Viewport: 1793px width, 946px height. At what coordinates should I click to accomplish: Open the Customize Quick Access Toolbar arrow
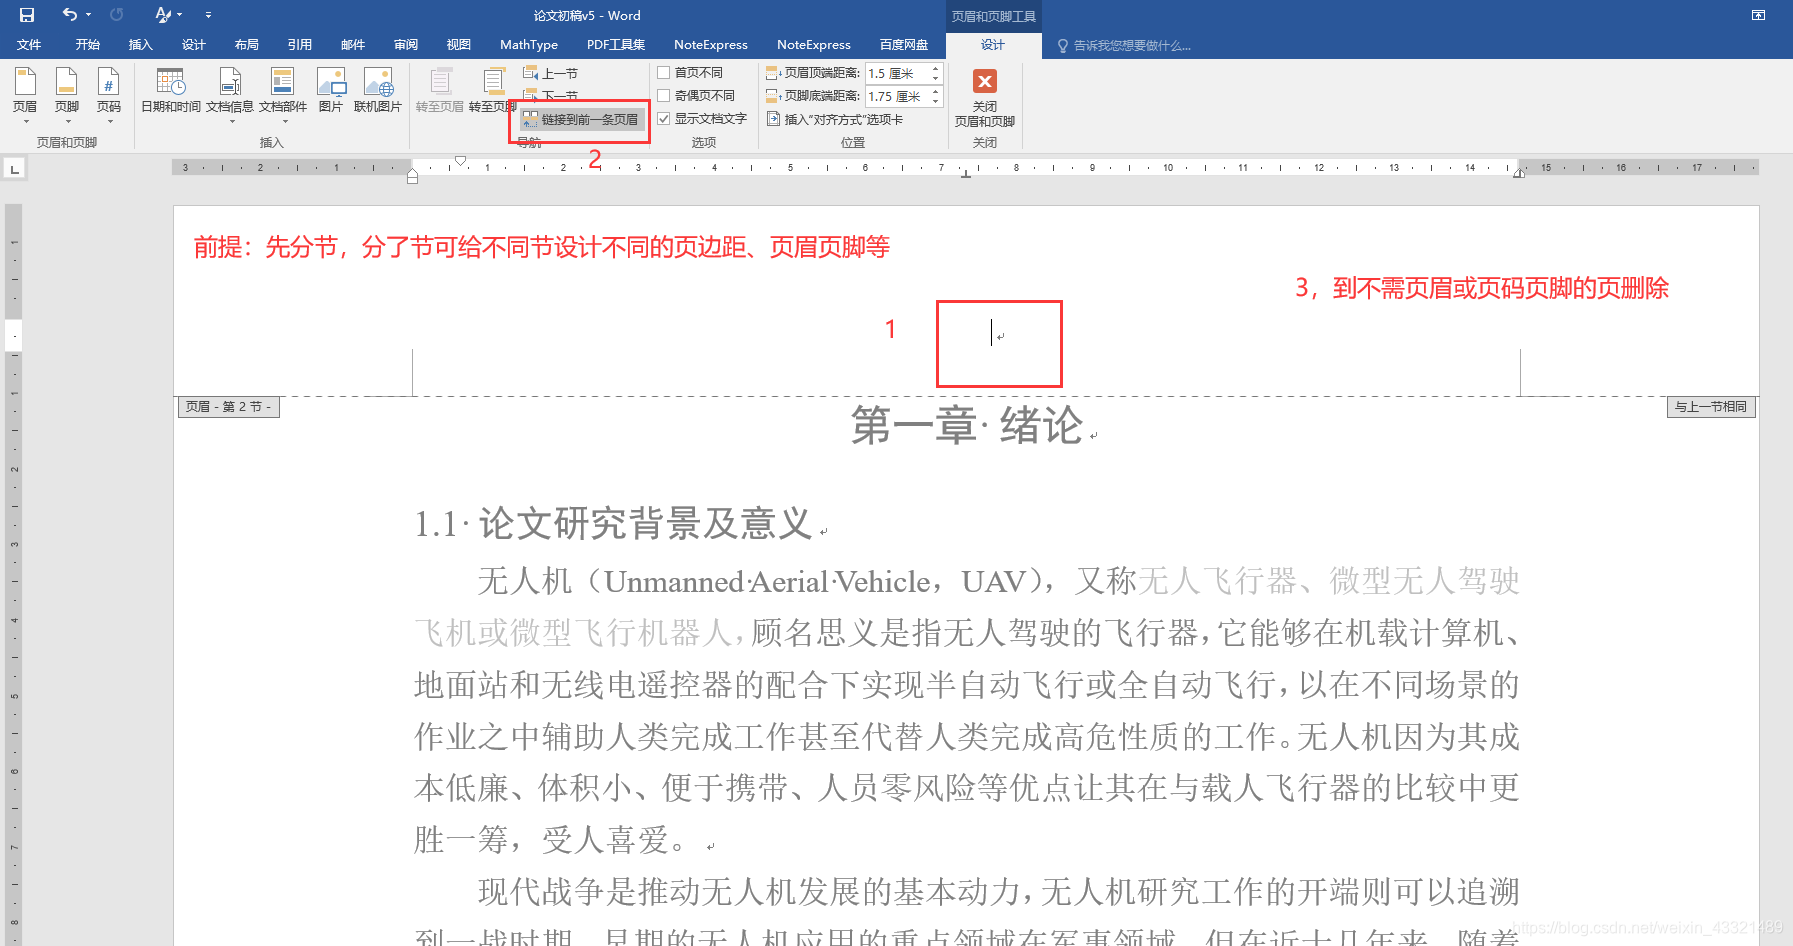click(x=208, y=15)
